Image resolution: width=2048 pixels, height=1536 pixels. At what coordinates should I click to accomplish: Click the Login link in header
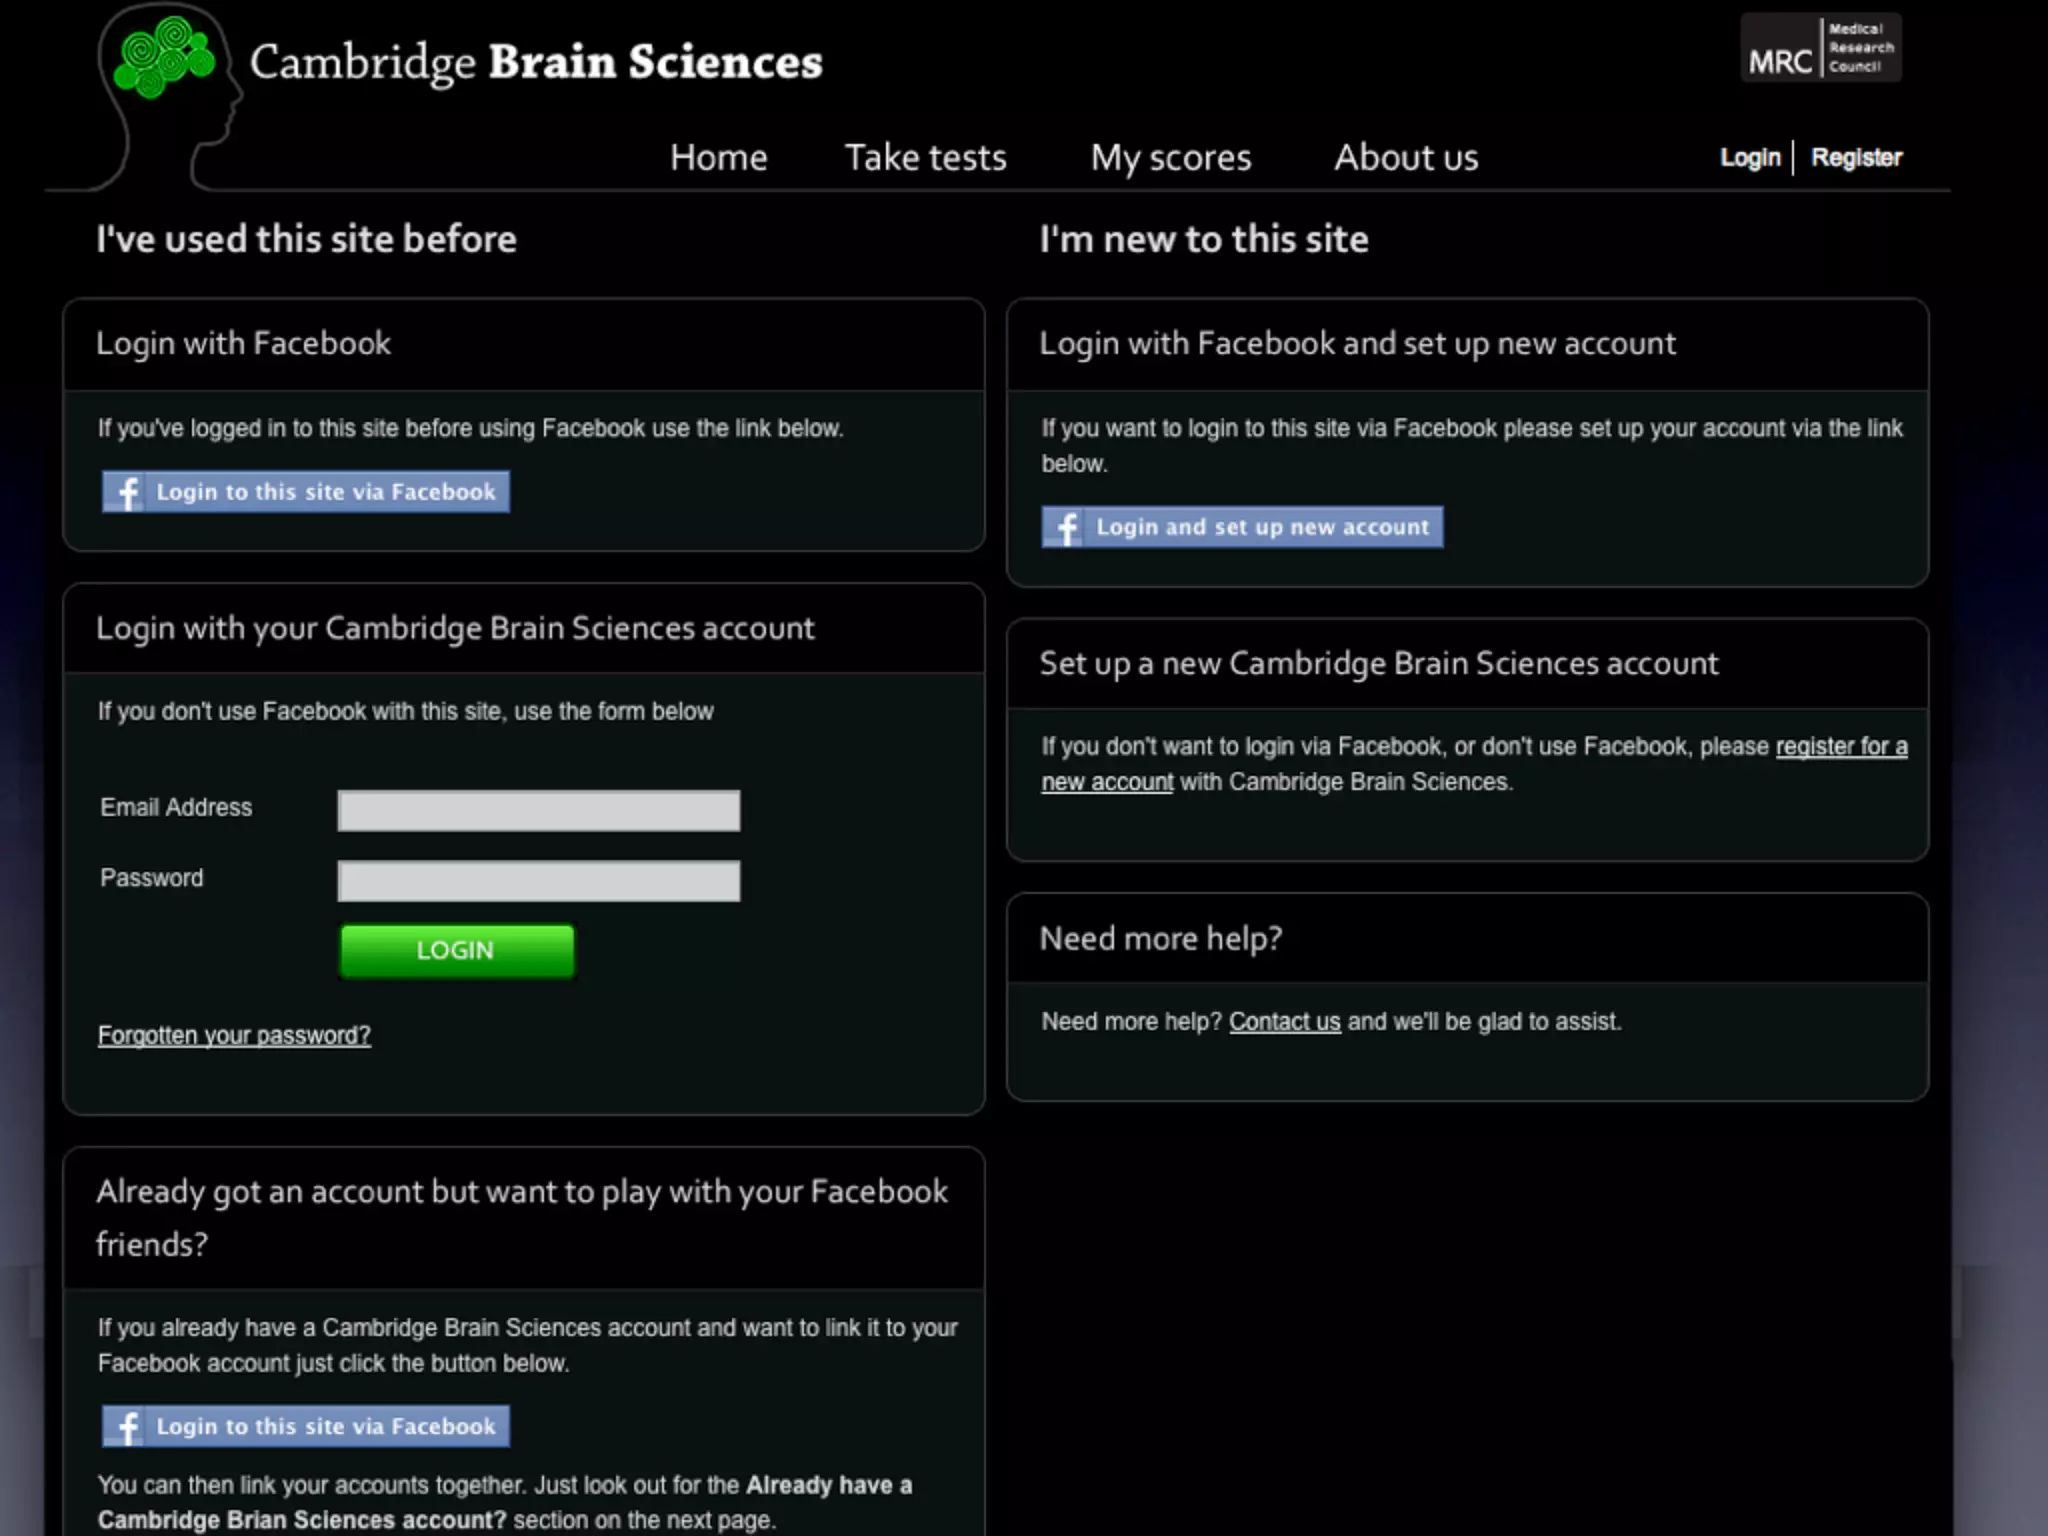pyautogui.click(x=1749, y=158)
